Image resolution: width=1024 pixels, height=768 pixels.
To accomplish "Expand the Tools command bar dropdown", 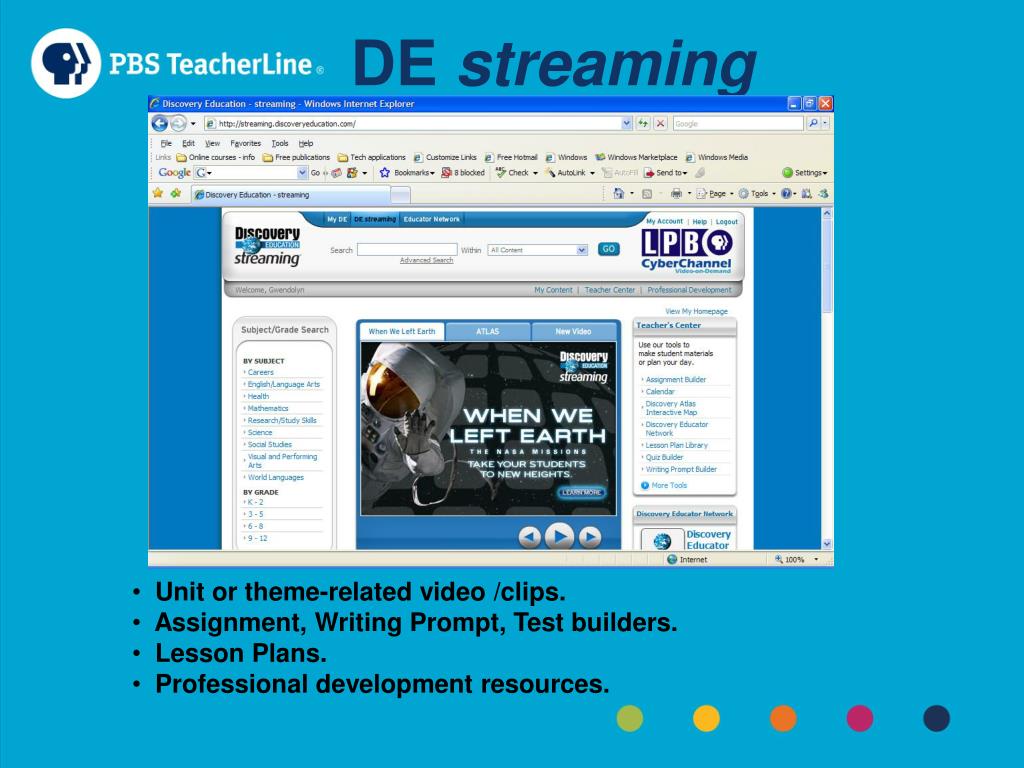I will tap(774, 193).
